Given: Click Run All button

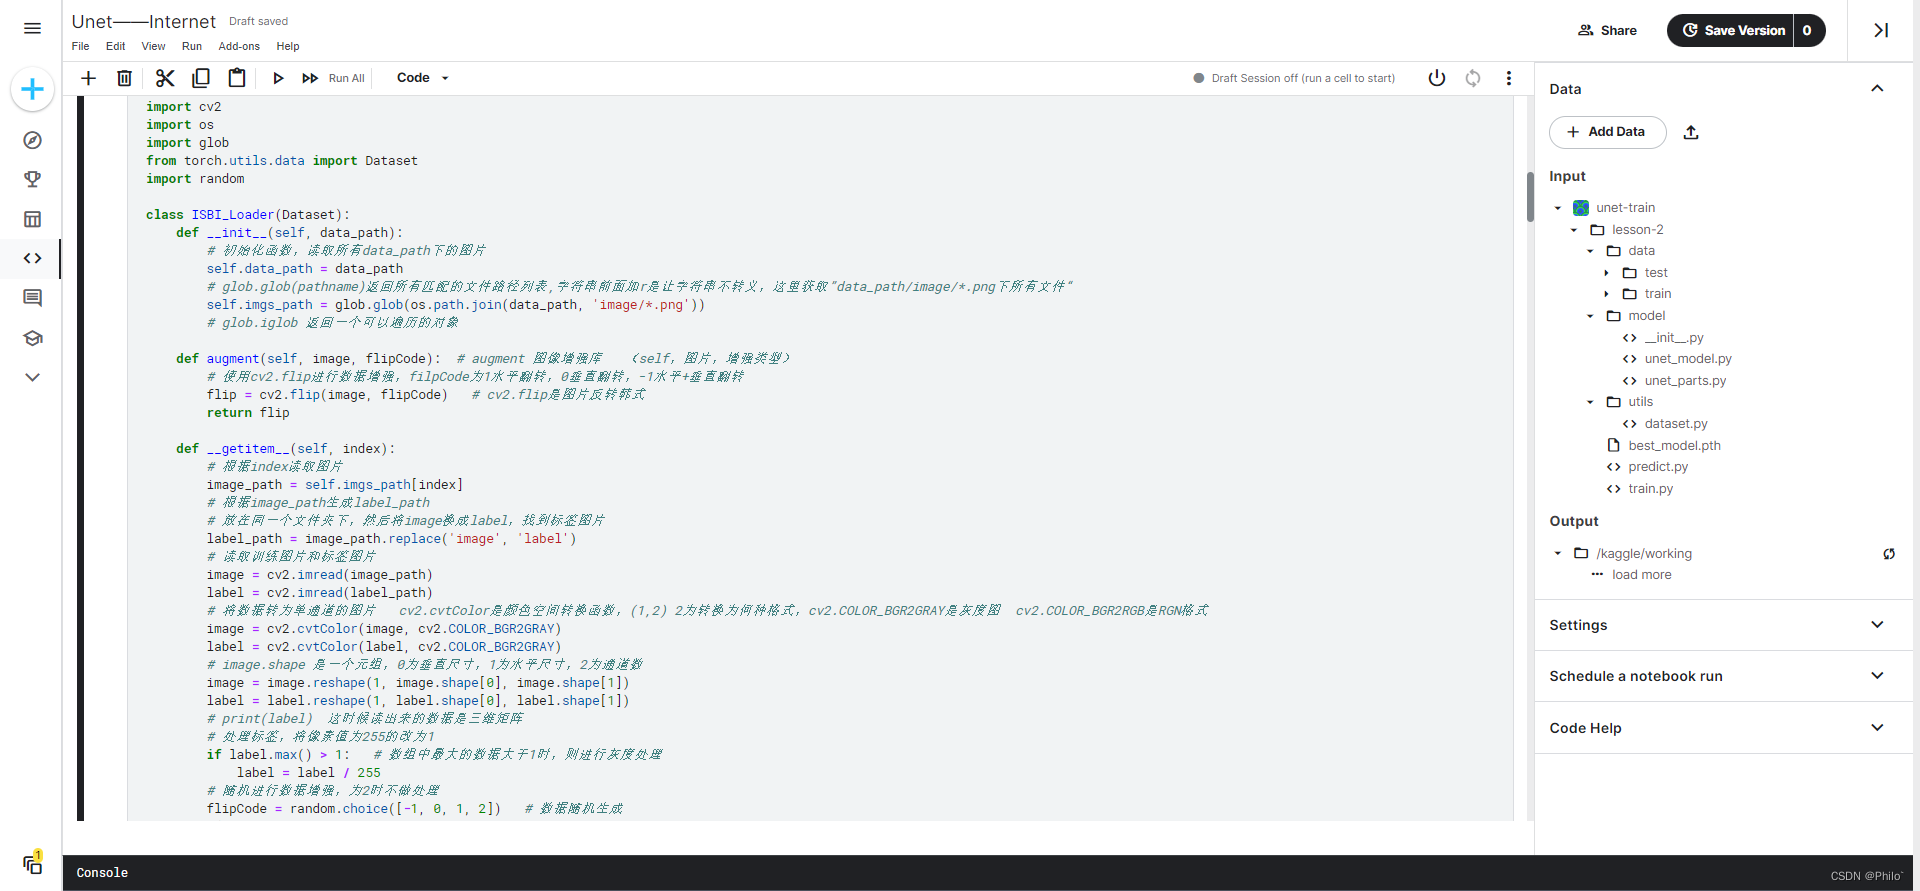Looking at the screenshot, I should tap(335, 78).
